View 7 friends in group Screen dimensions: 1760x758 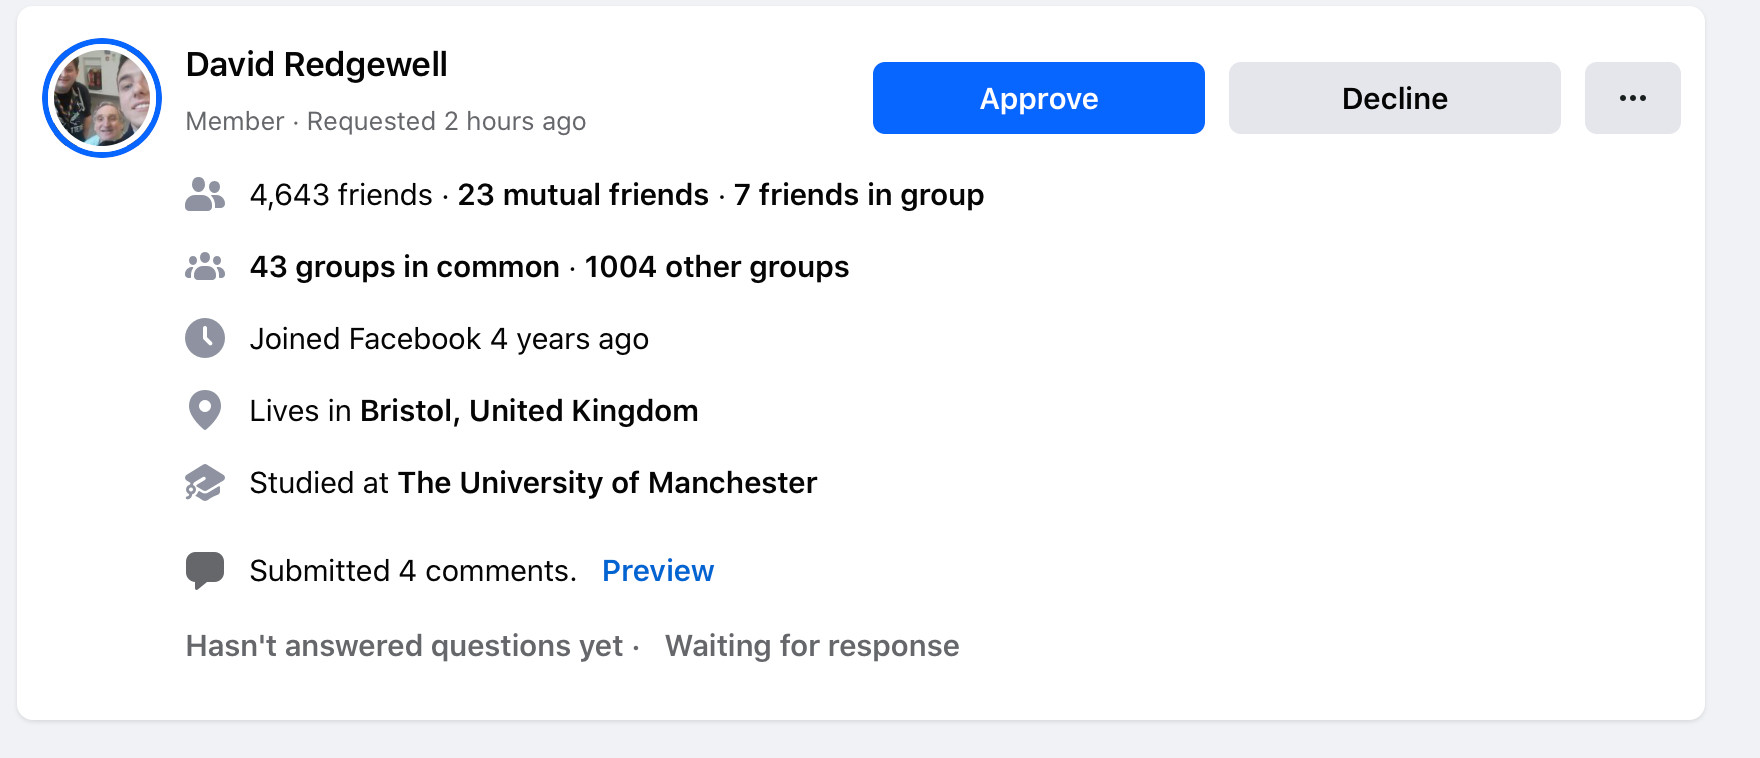[858, 195]
